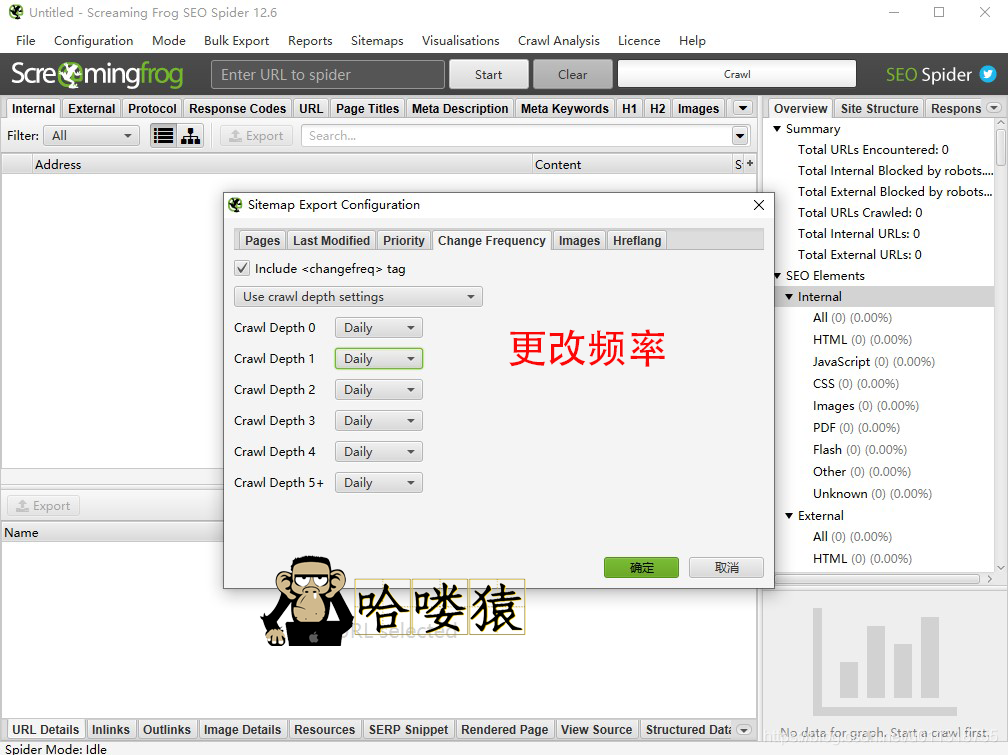Open Crawl Depth 2 frequency dropdown
Image resolution: width=1008 pixels, height=755 pixels.
(x=379, y=390)
